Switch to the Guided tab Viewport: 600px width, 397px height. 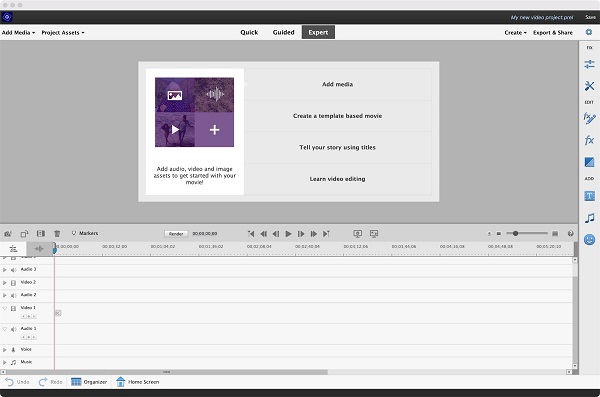(x=284, y=33)
